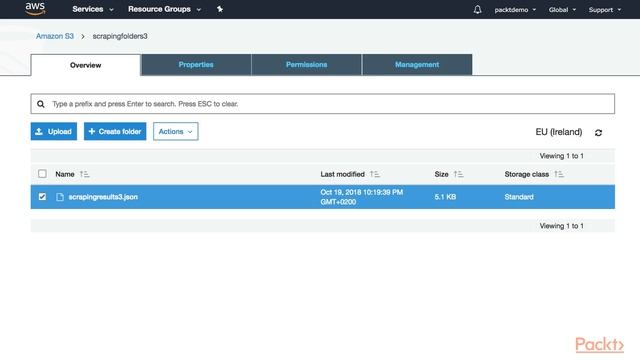Expand the Services menu

[x=93, y=9]
